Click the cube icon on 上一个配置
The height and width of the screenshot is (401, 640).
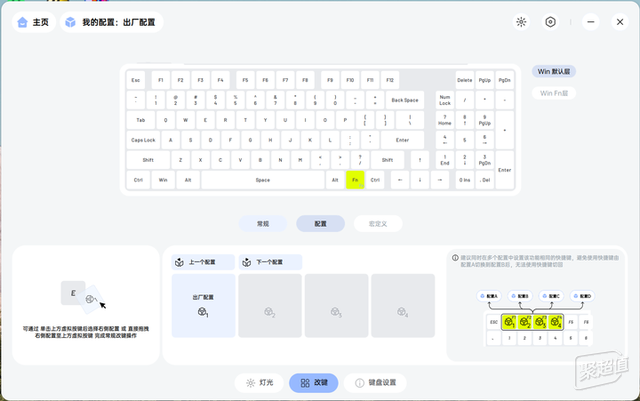coord(179,262)
